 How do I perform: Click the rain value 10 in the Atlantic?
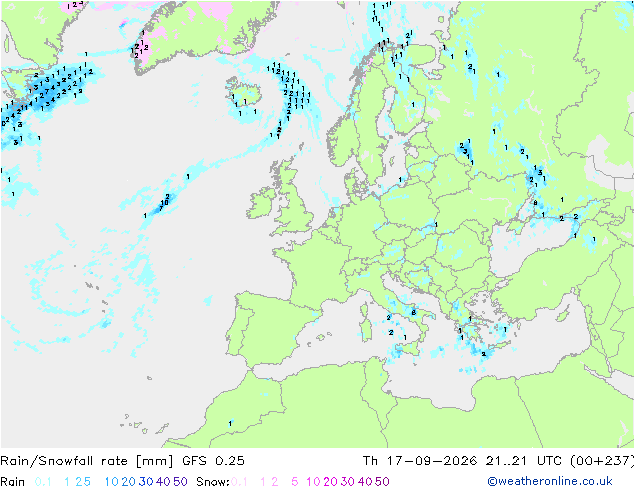(164, 203)
